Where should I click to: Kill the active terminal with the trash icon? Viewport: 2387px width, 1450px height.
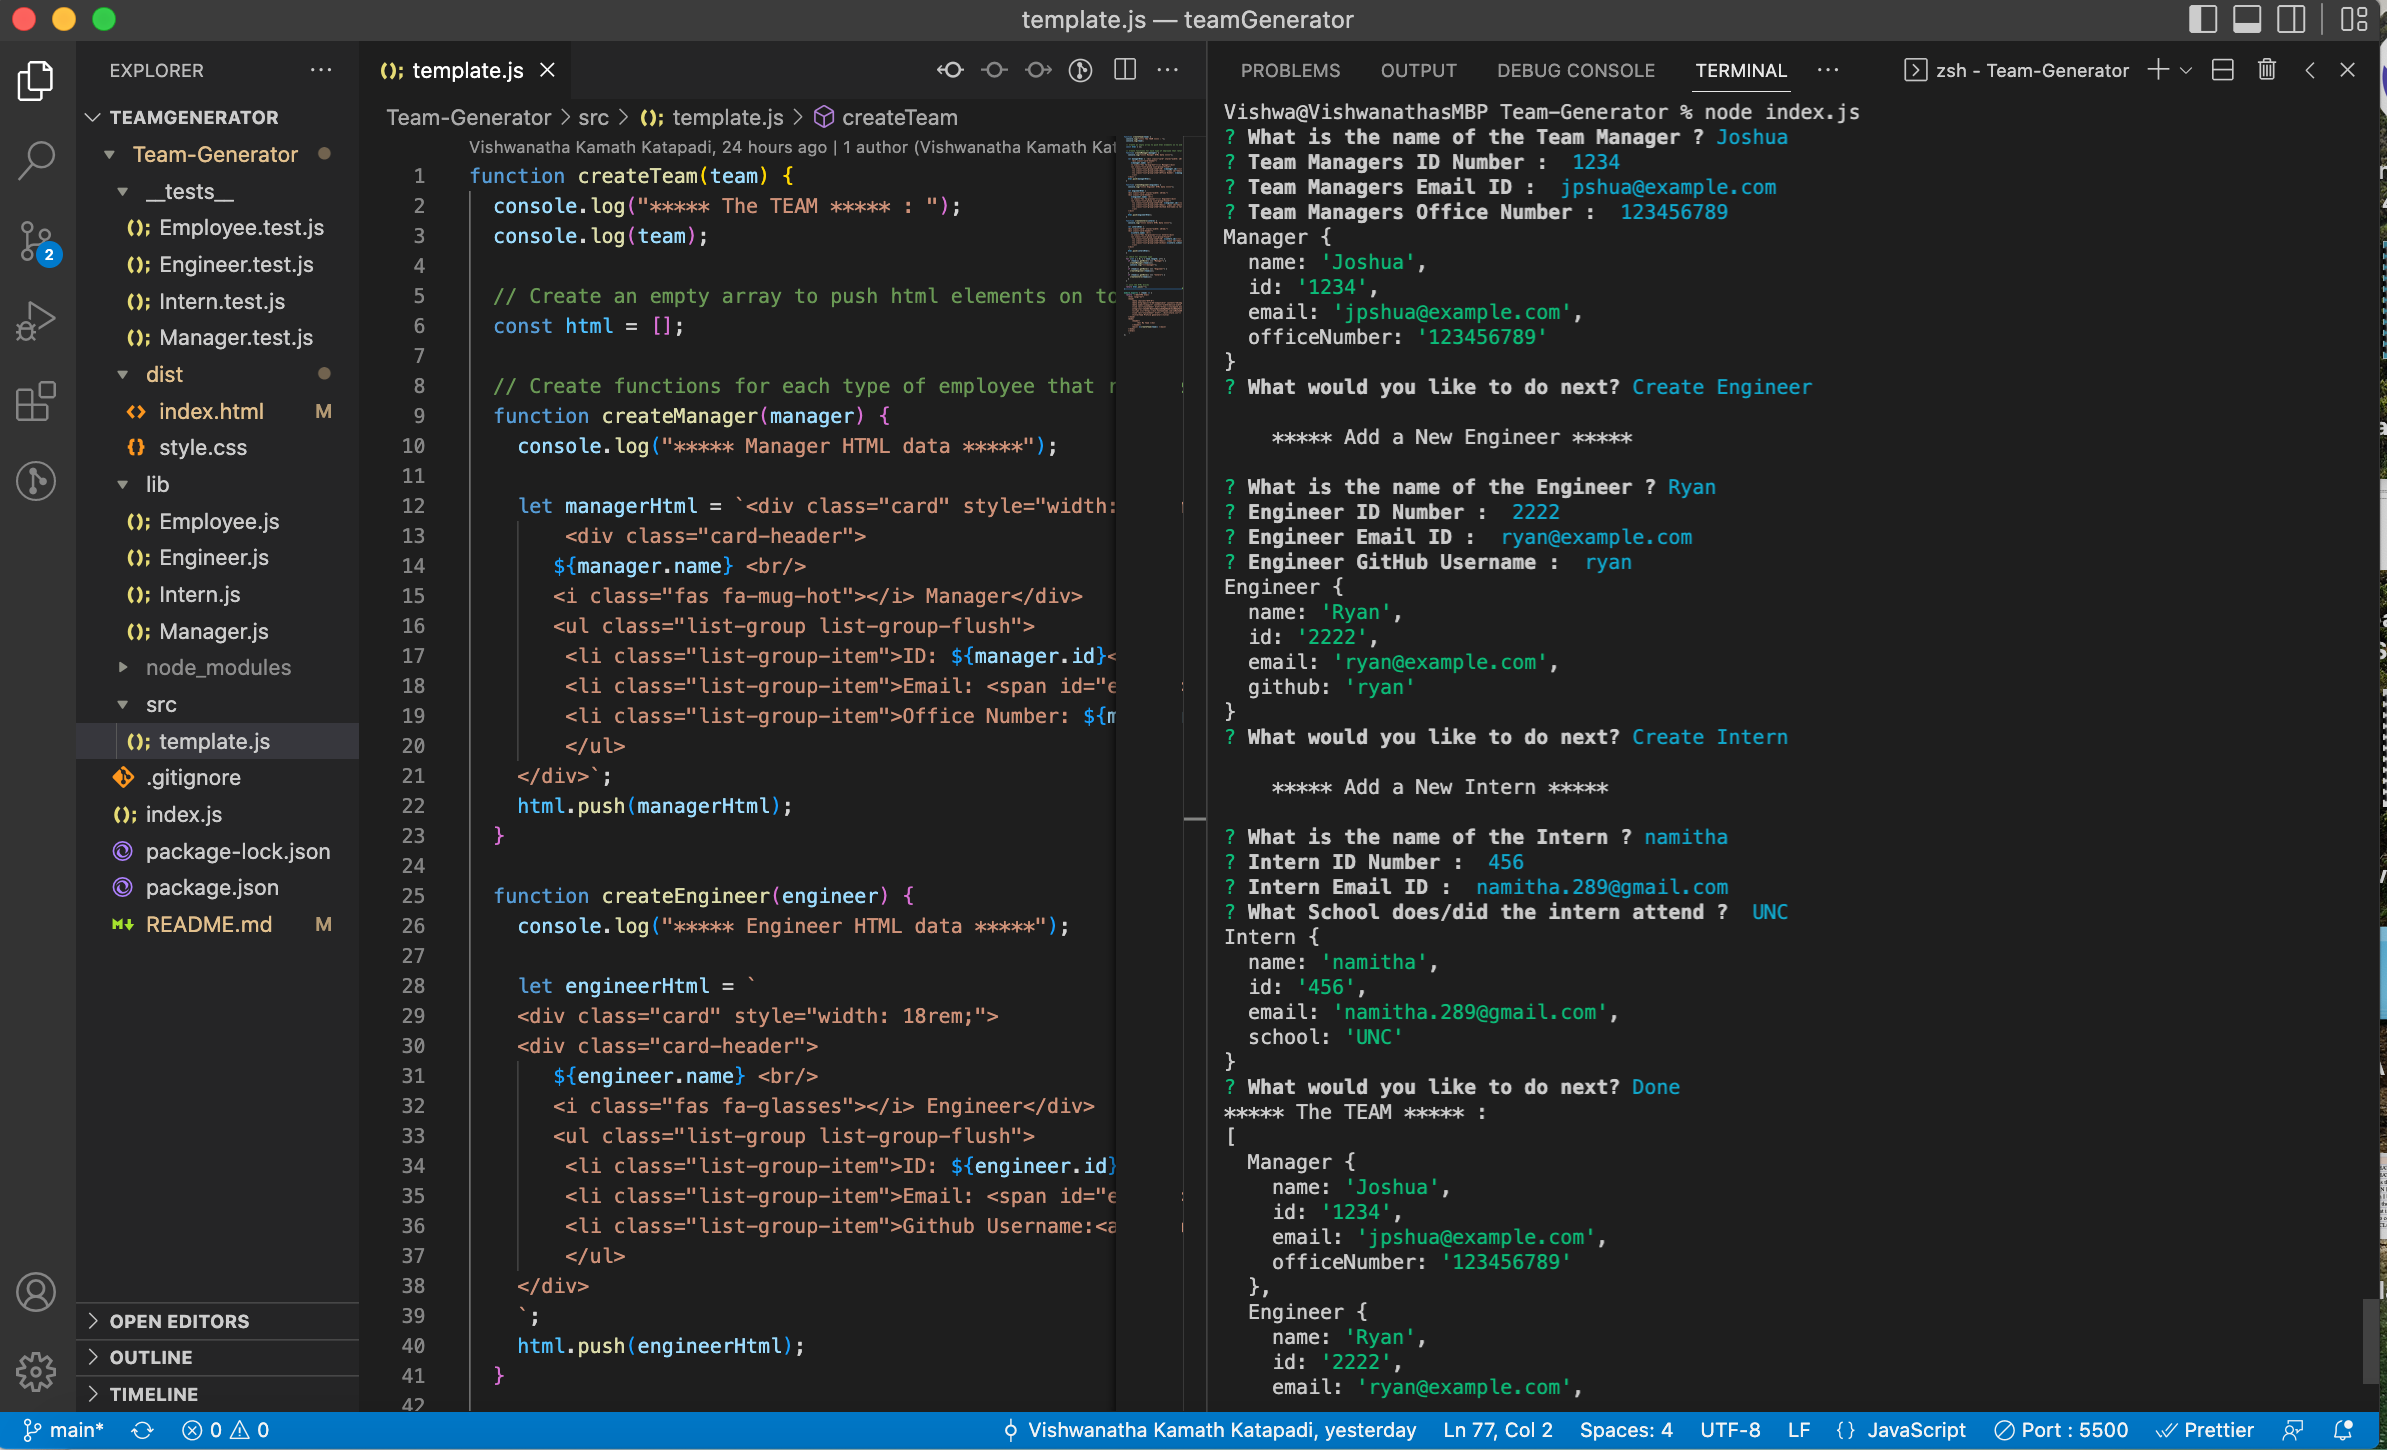click(x=2266, y=70)
